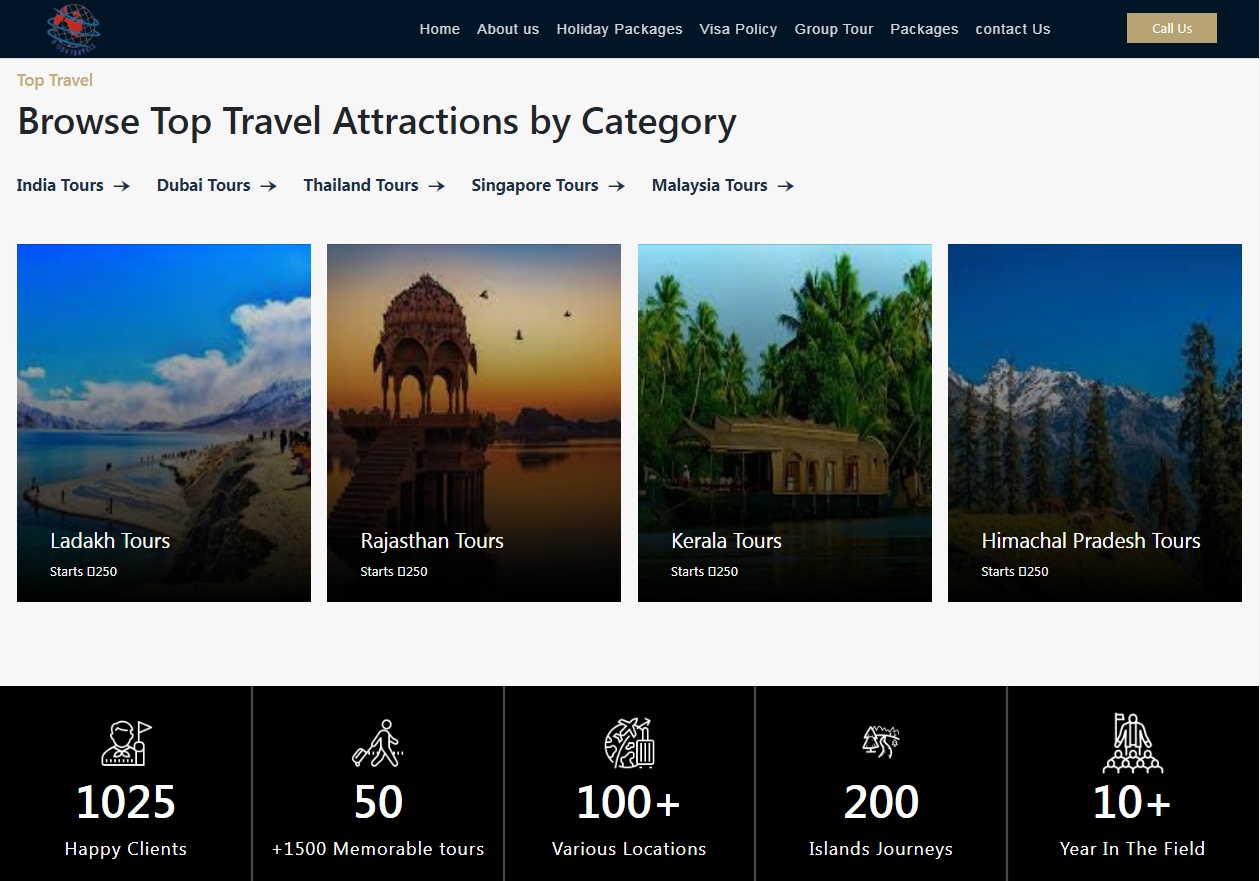Navigate to the Group Tour page
Screen dimensions: 1260x881
tap(834, 29)
